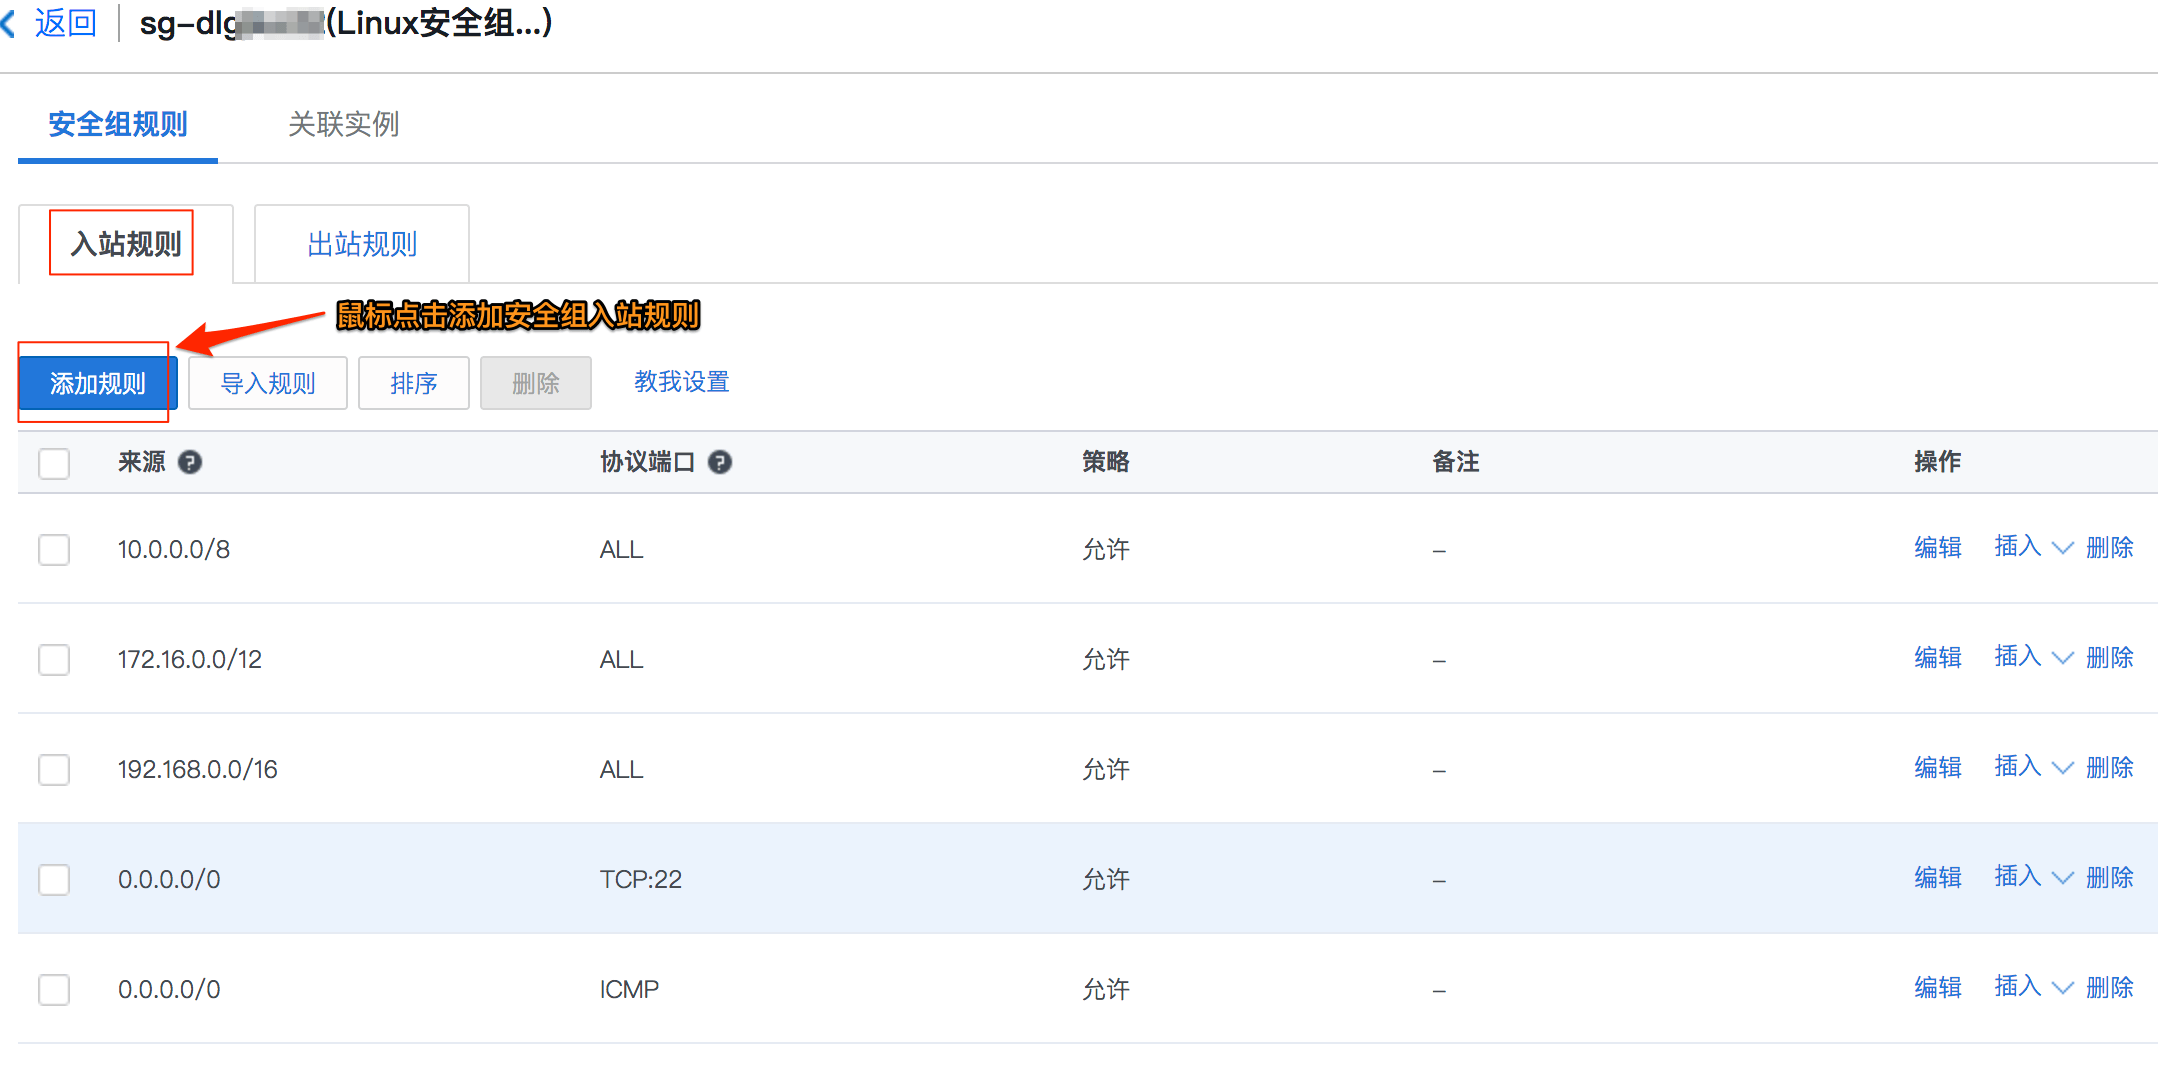The height and width of the screenshot is (1076, 2158).
Task: Open the help icon next to 协议端口
Action: coord(720,462)
